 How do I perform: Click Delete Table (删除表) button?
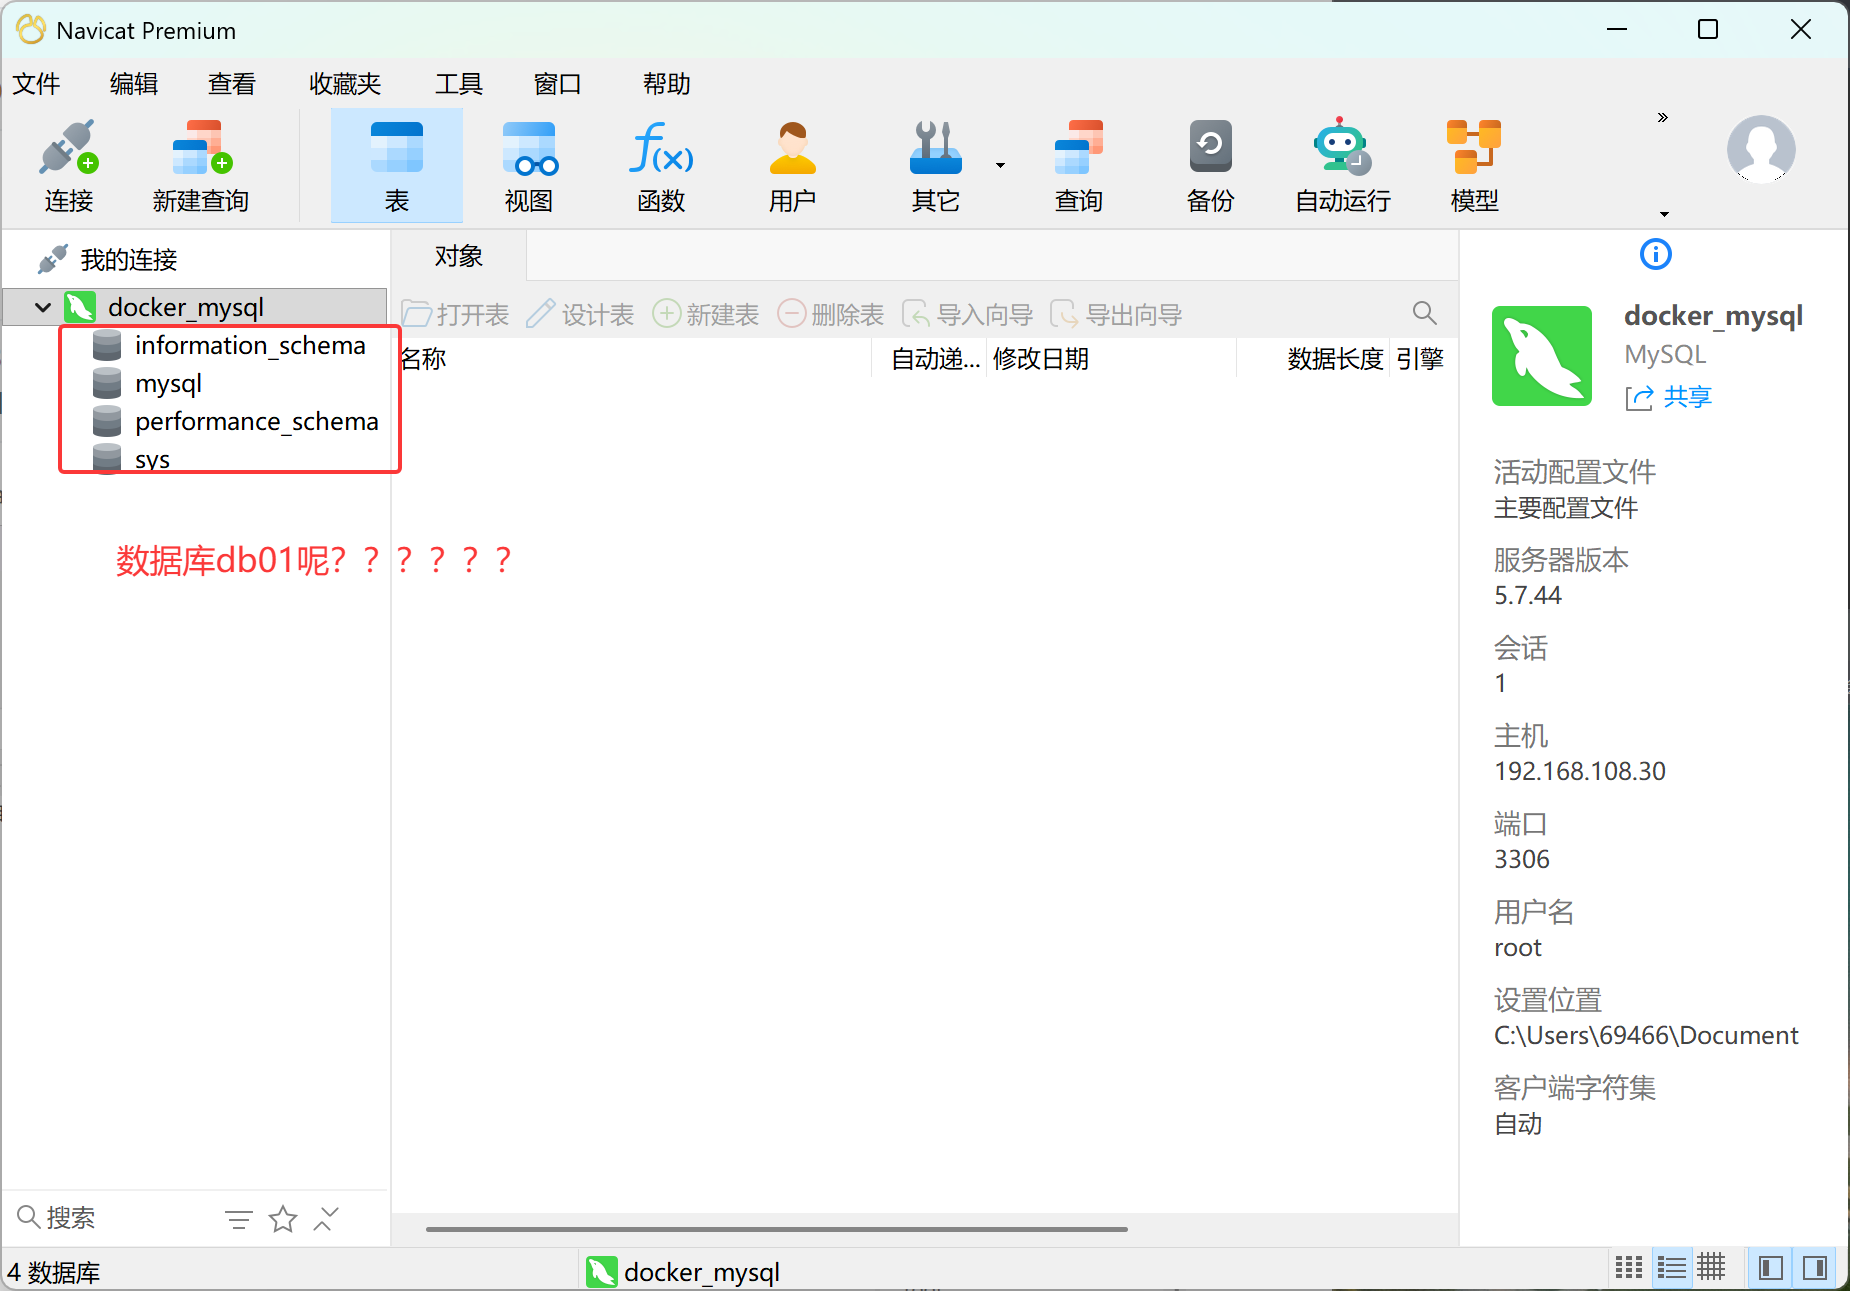coord(831,315)
